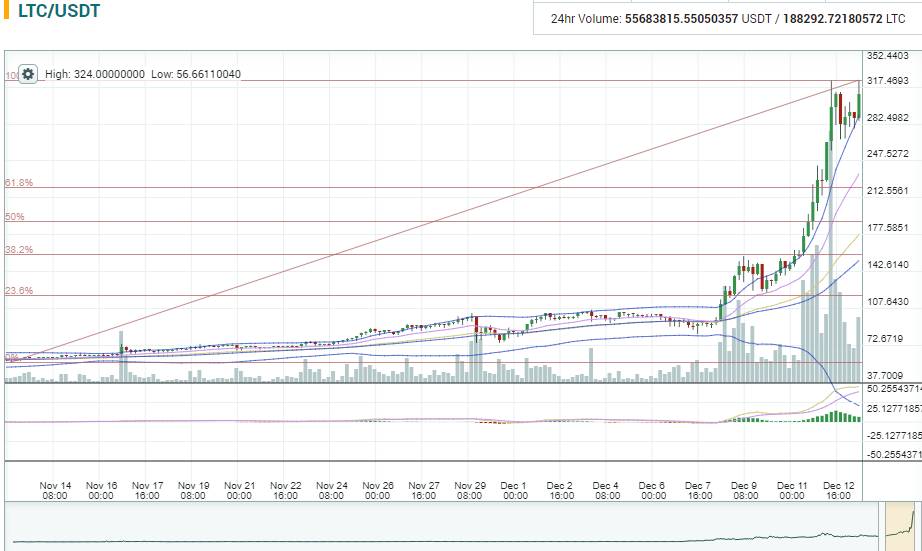This screenshot has width=922, height=551.
Task: Click the Dec 12 16:00 time axis label
Action: 838,490
